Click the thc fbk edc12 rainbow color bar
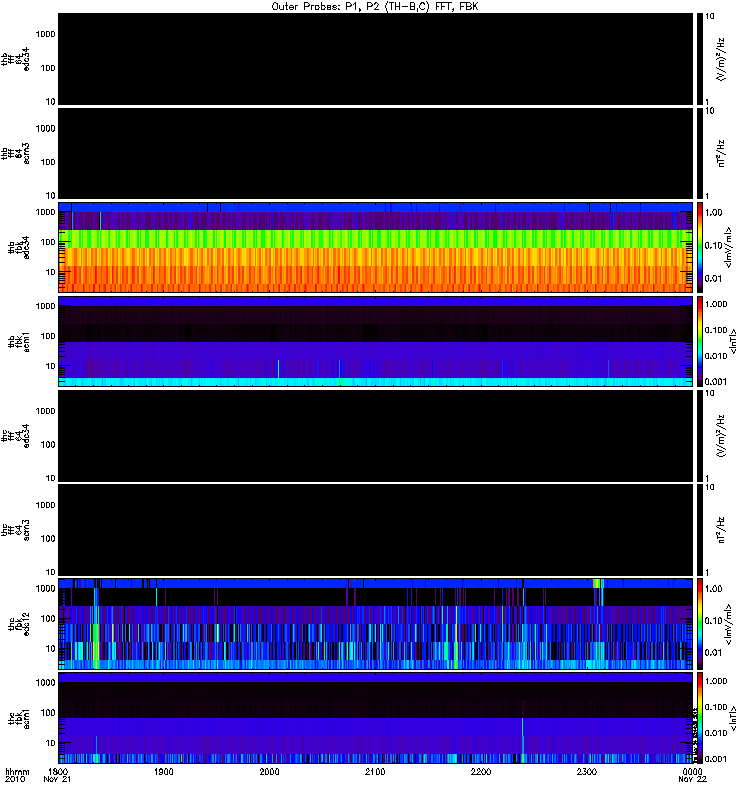The height and width of the screenshot is (800, 750). coord(700,624)
